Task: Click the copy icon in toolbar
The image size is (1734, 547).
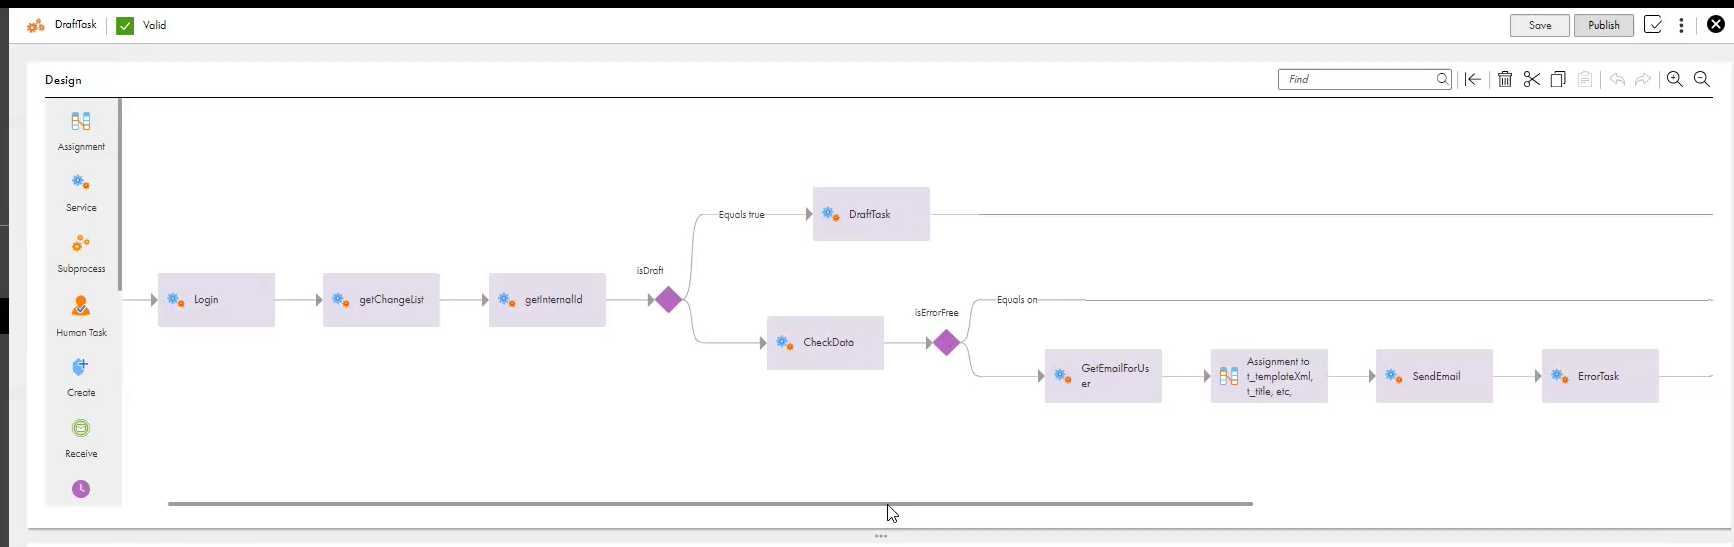Action: coord(1558,79)
